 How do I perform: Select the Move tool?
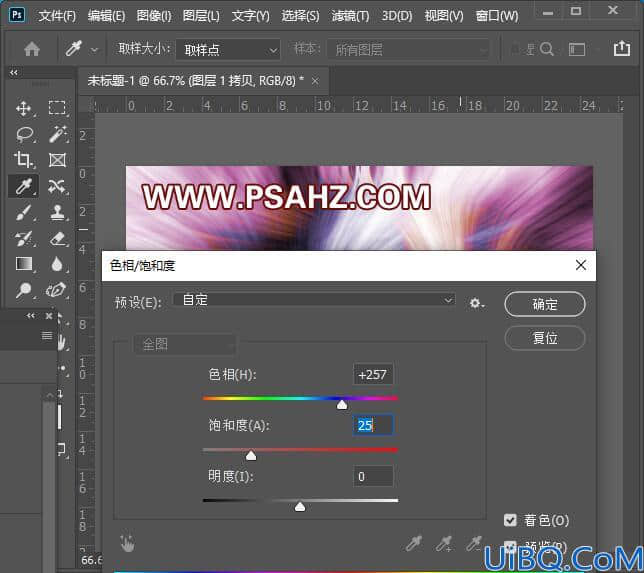click(x=23, y=109)
